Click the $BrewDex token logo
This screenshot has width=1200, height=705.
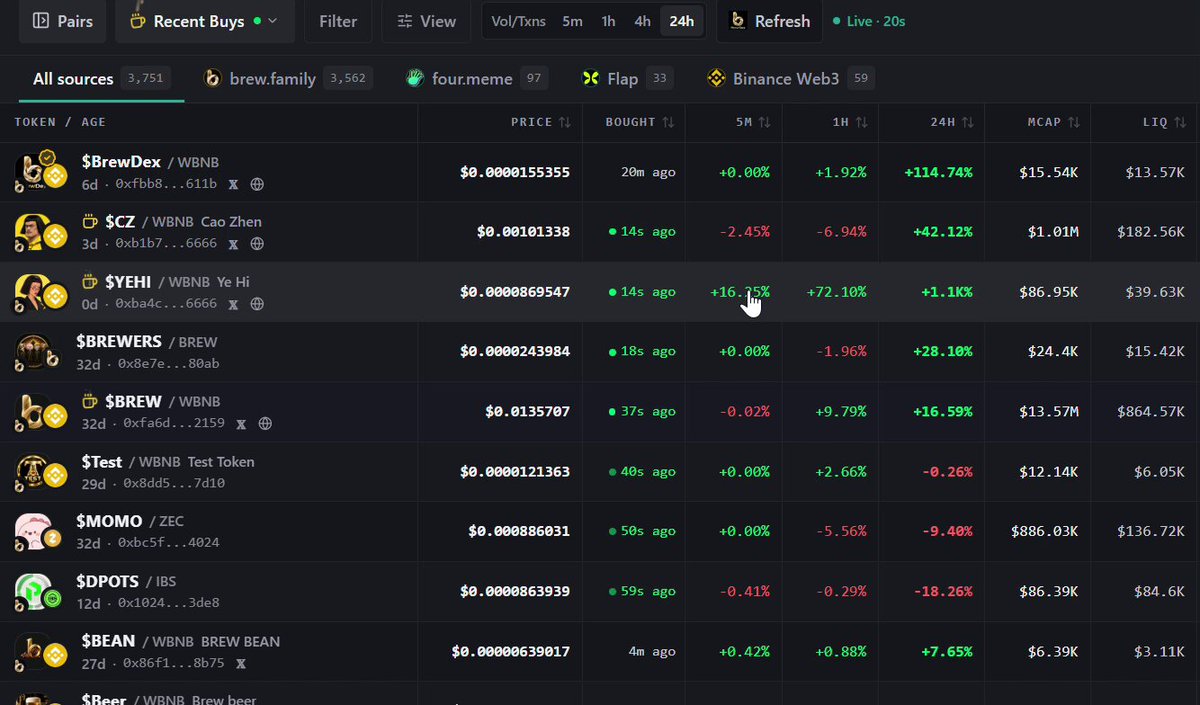[x=40, y=172]
